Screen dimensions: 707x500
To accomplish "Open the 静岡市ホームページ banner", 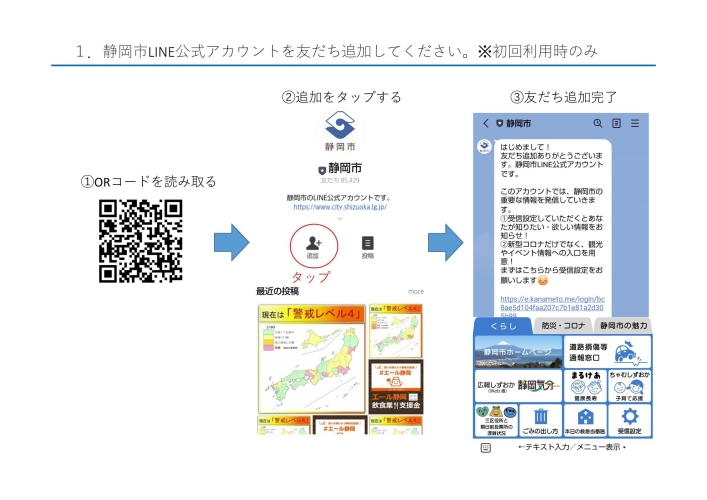I will pos(518,352).
